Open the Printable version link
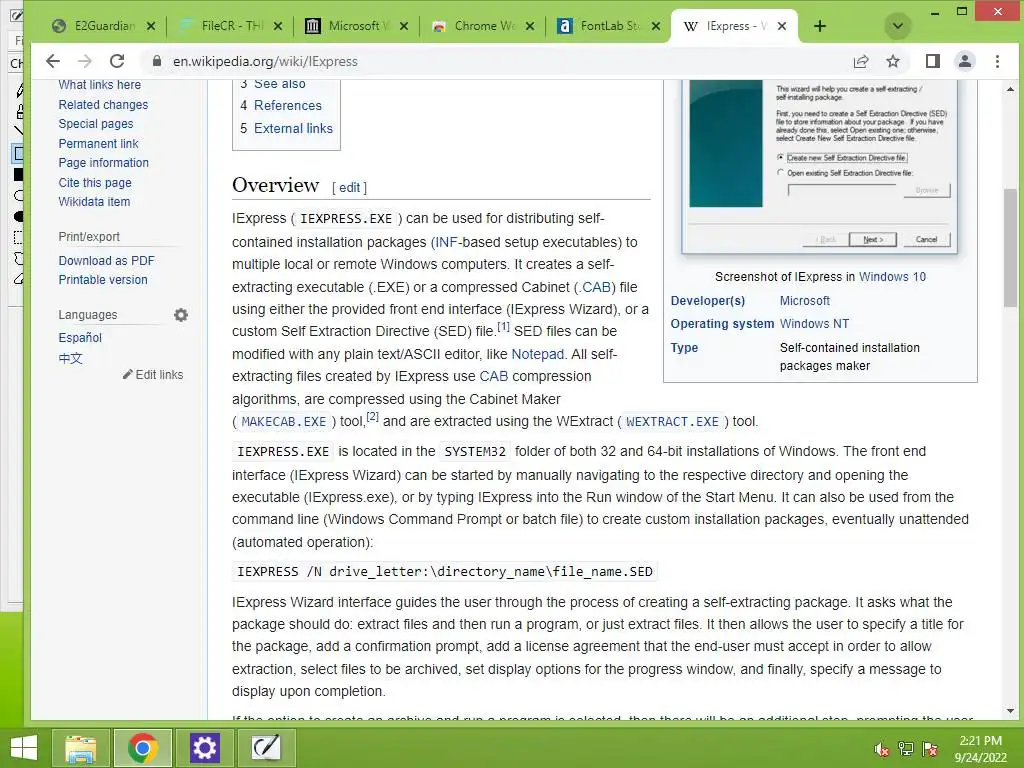This screenshot has width=1024, height=768. point(103,280)
